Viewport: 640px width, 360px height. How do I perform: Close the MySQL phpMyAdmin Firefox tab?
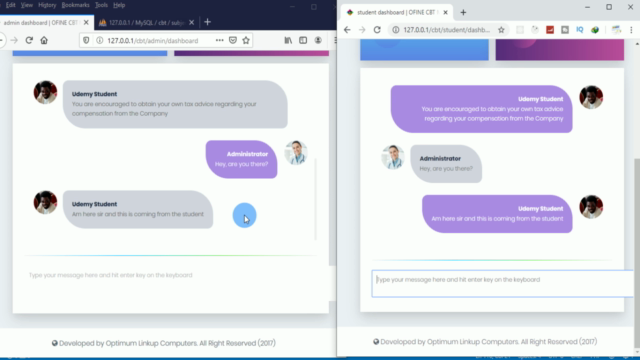tap(191, 22)
